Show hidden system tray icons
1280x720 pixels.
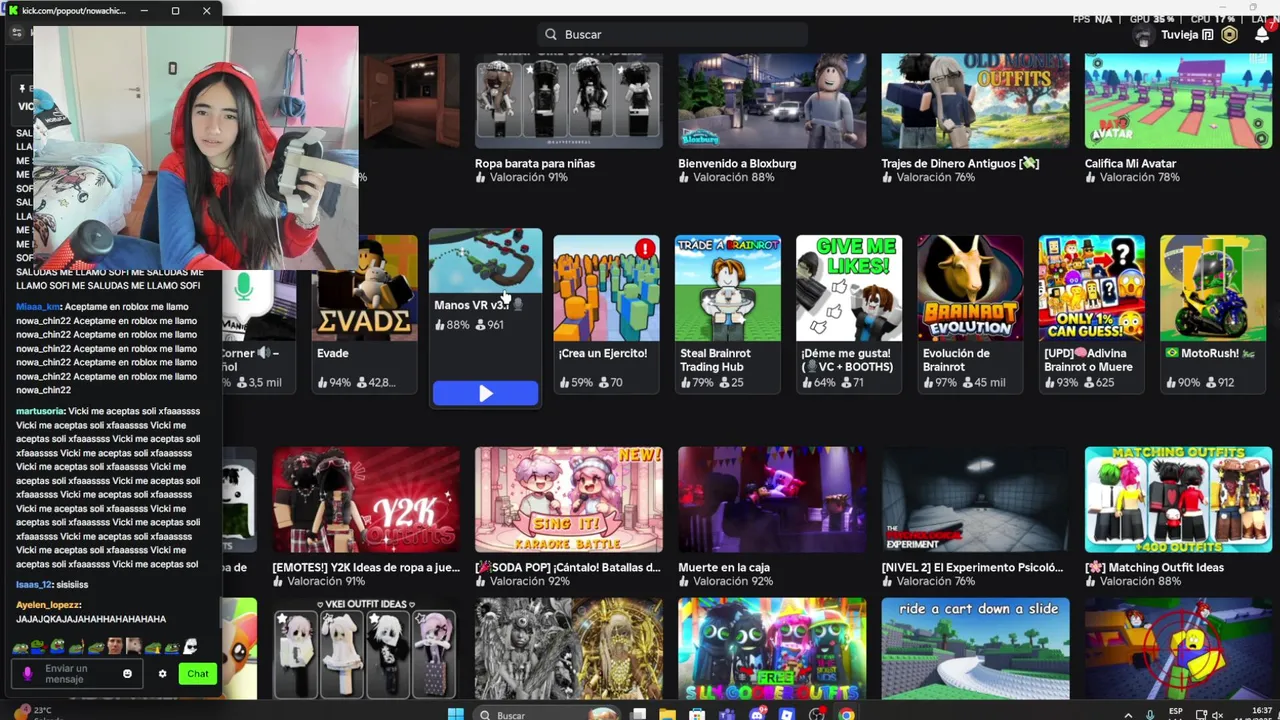[x=1129, y=715]
